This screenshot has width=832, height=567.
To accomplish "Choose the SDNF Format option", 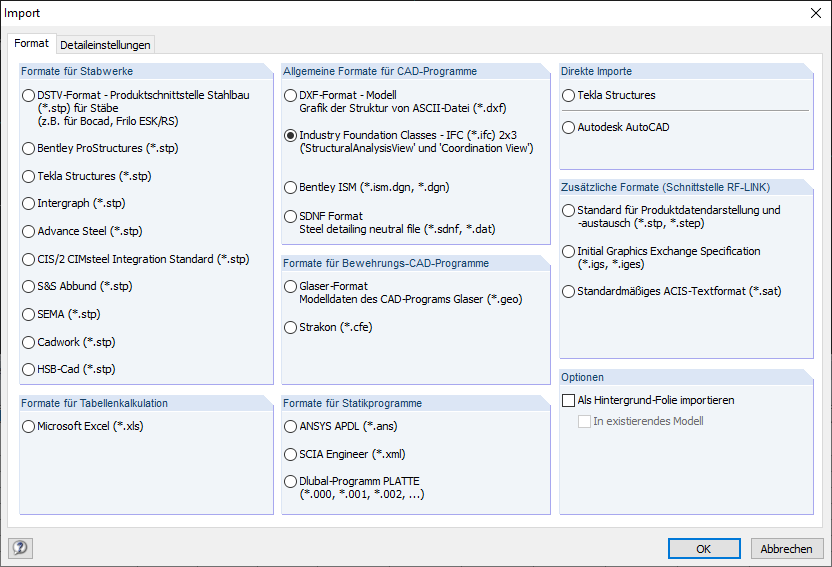I will tap(290, 216).
